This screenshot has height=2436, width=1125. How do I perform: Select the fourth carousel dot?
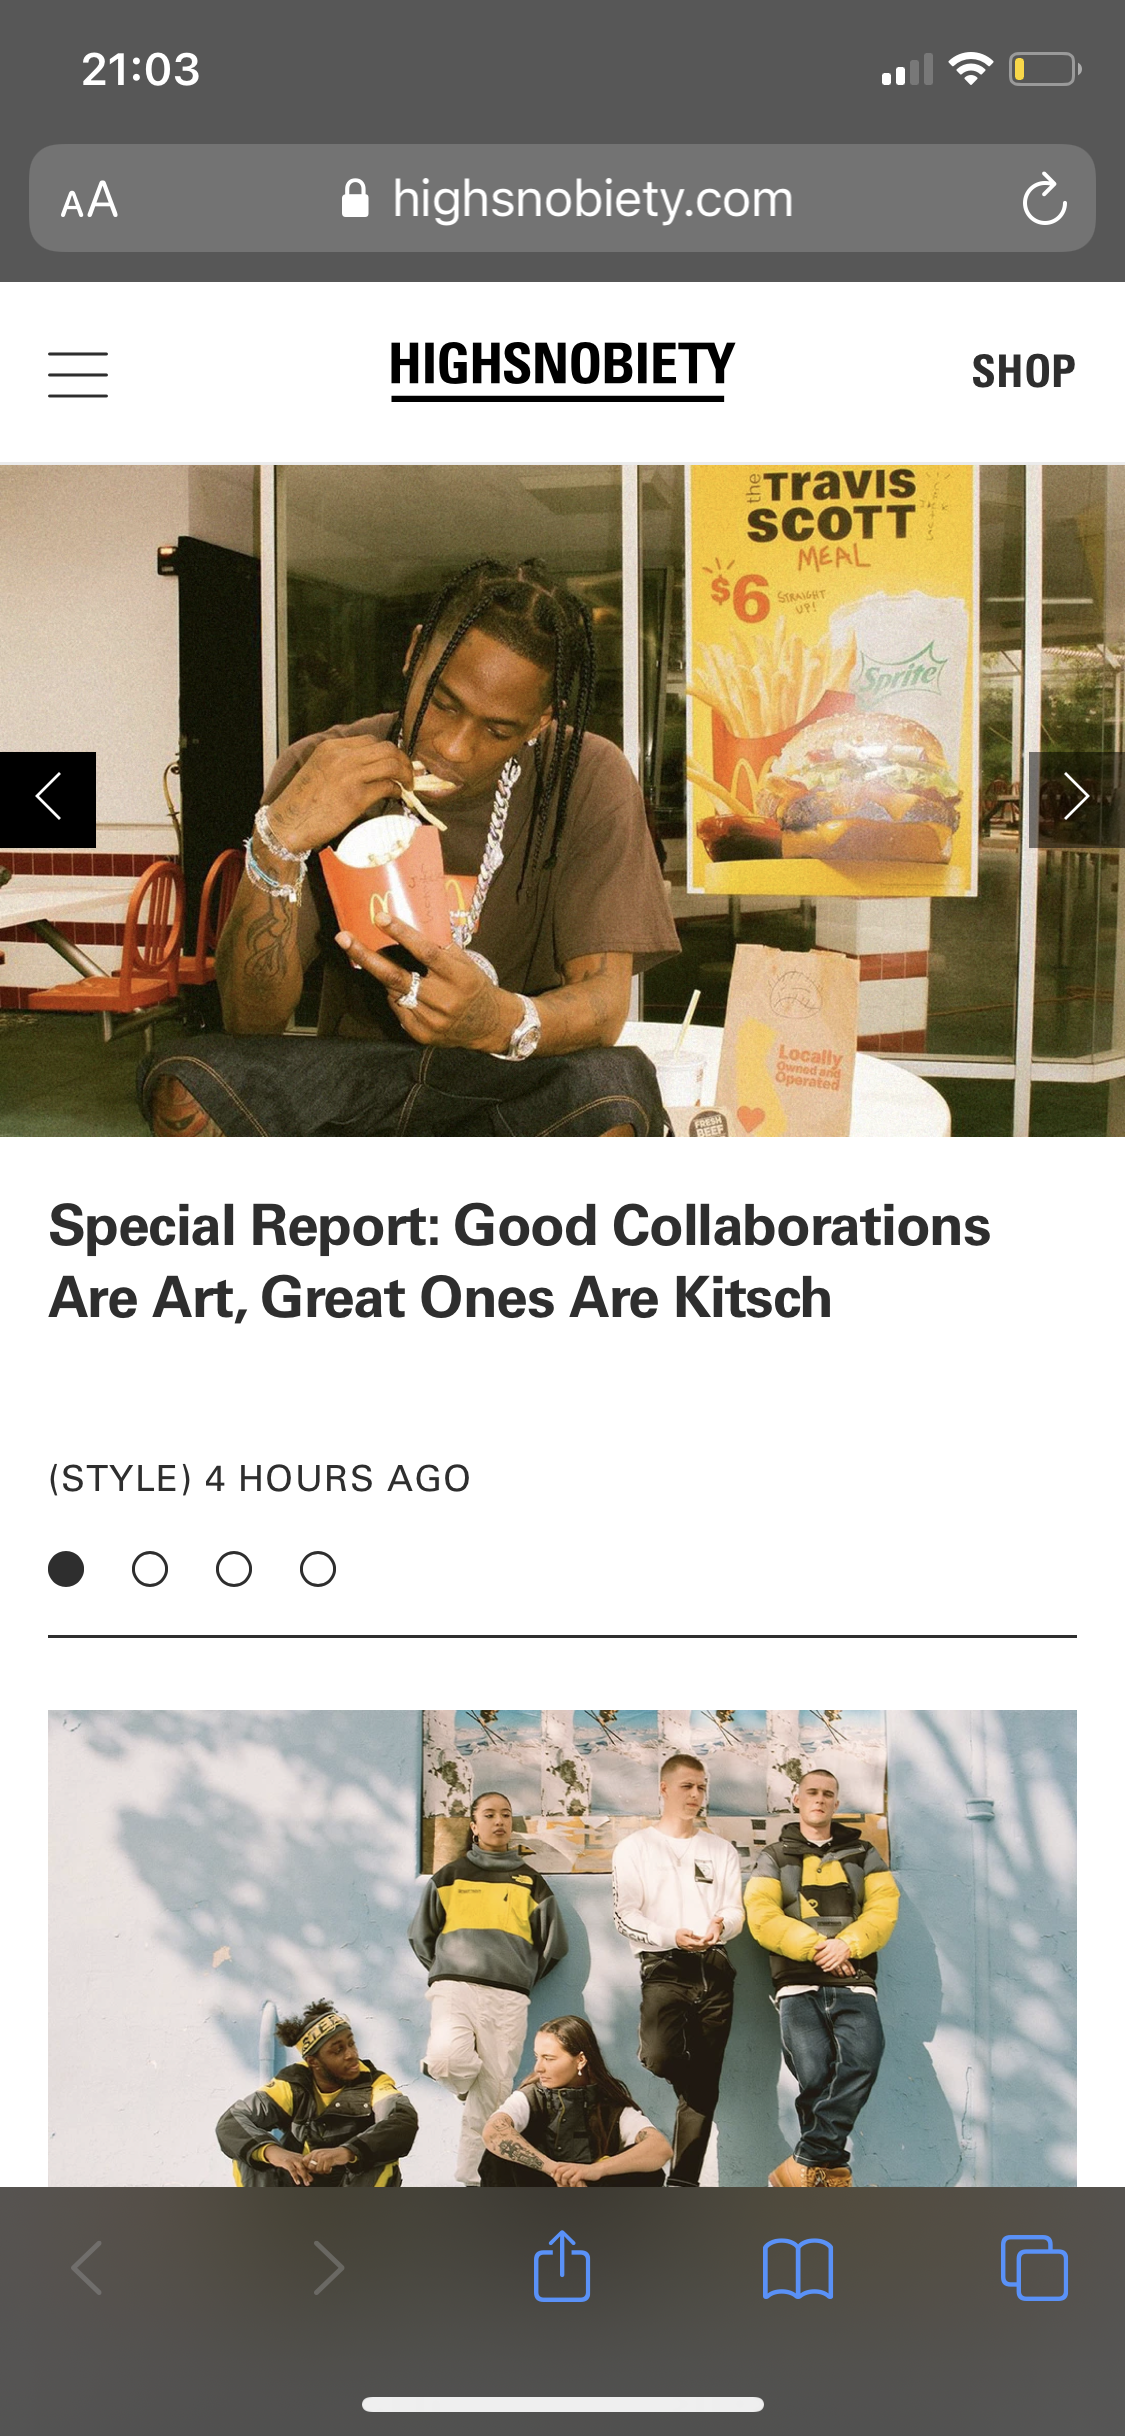click(318, 1569)
